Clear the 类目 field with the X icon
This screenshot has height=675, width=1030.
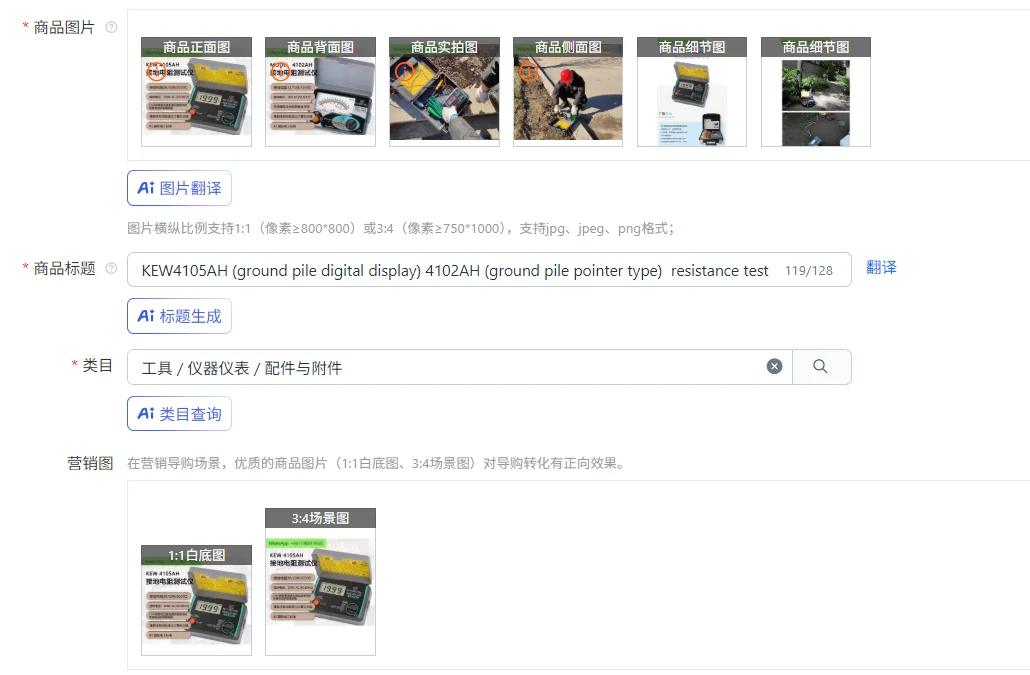point(774,366)
